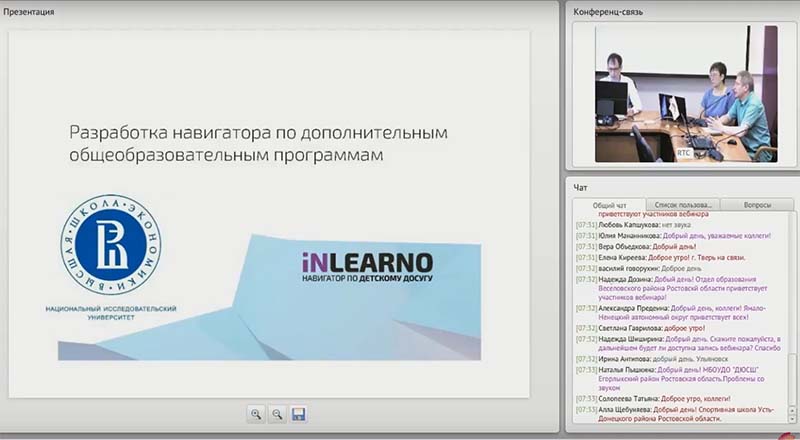Click the Чат panel header
The width and height of the screenshot is (800, 440).
581,187
